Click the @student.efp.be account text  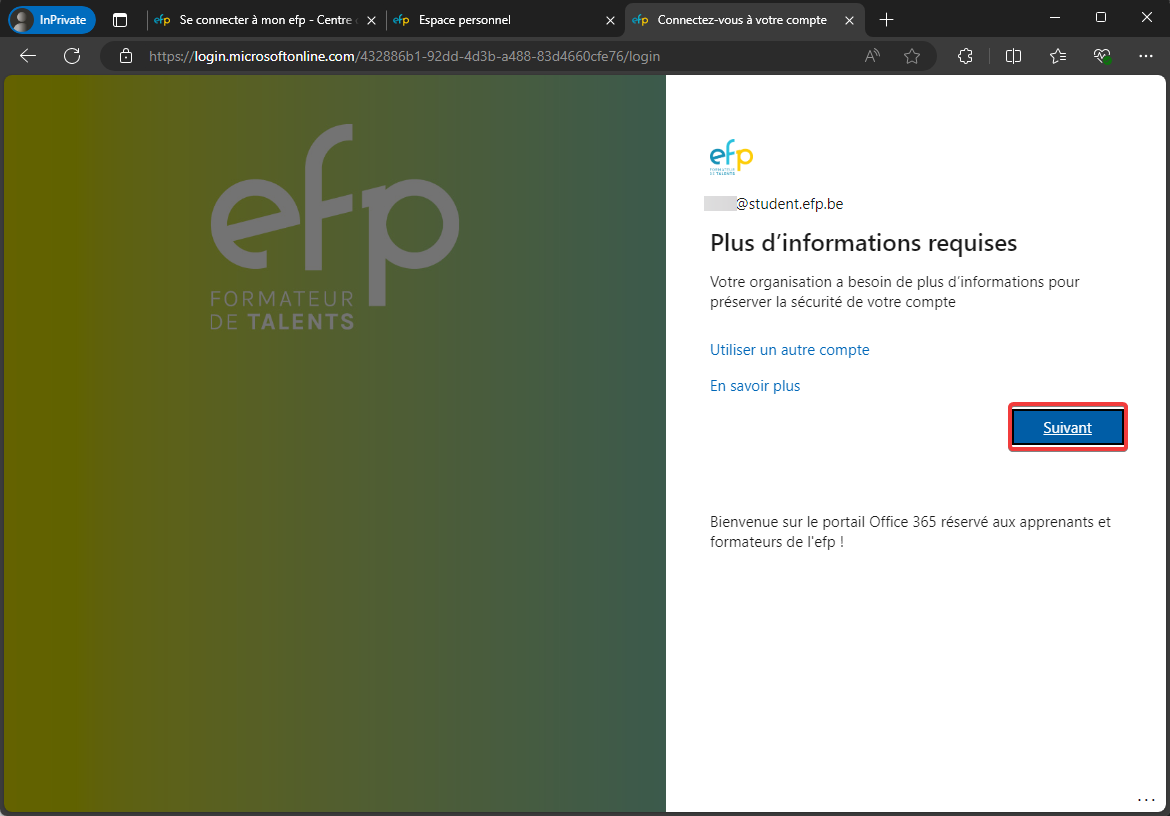(x=789, y=204)
